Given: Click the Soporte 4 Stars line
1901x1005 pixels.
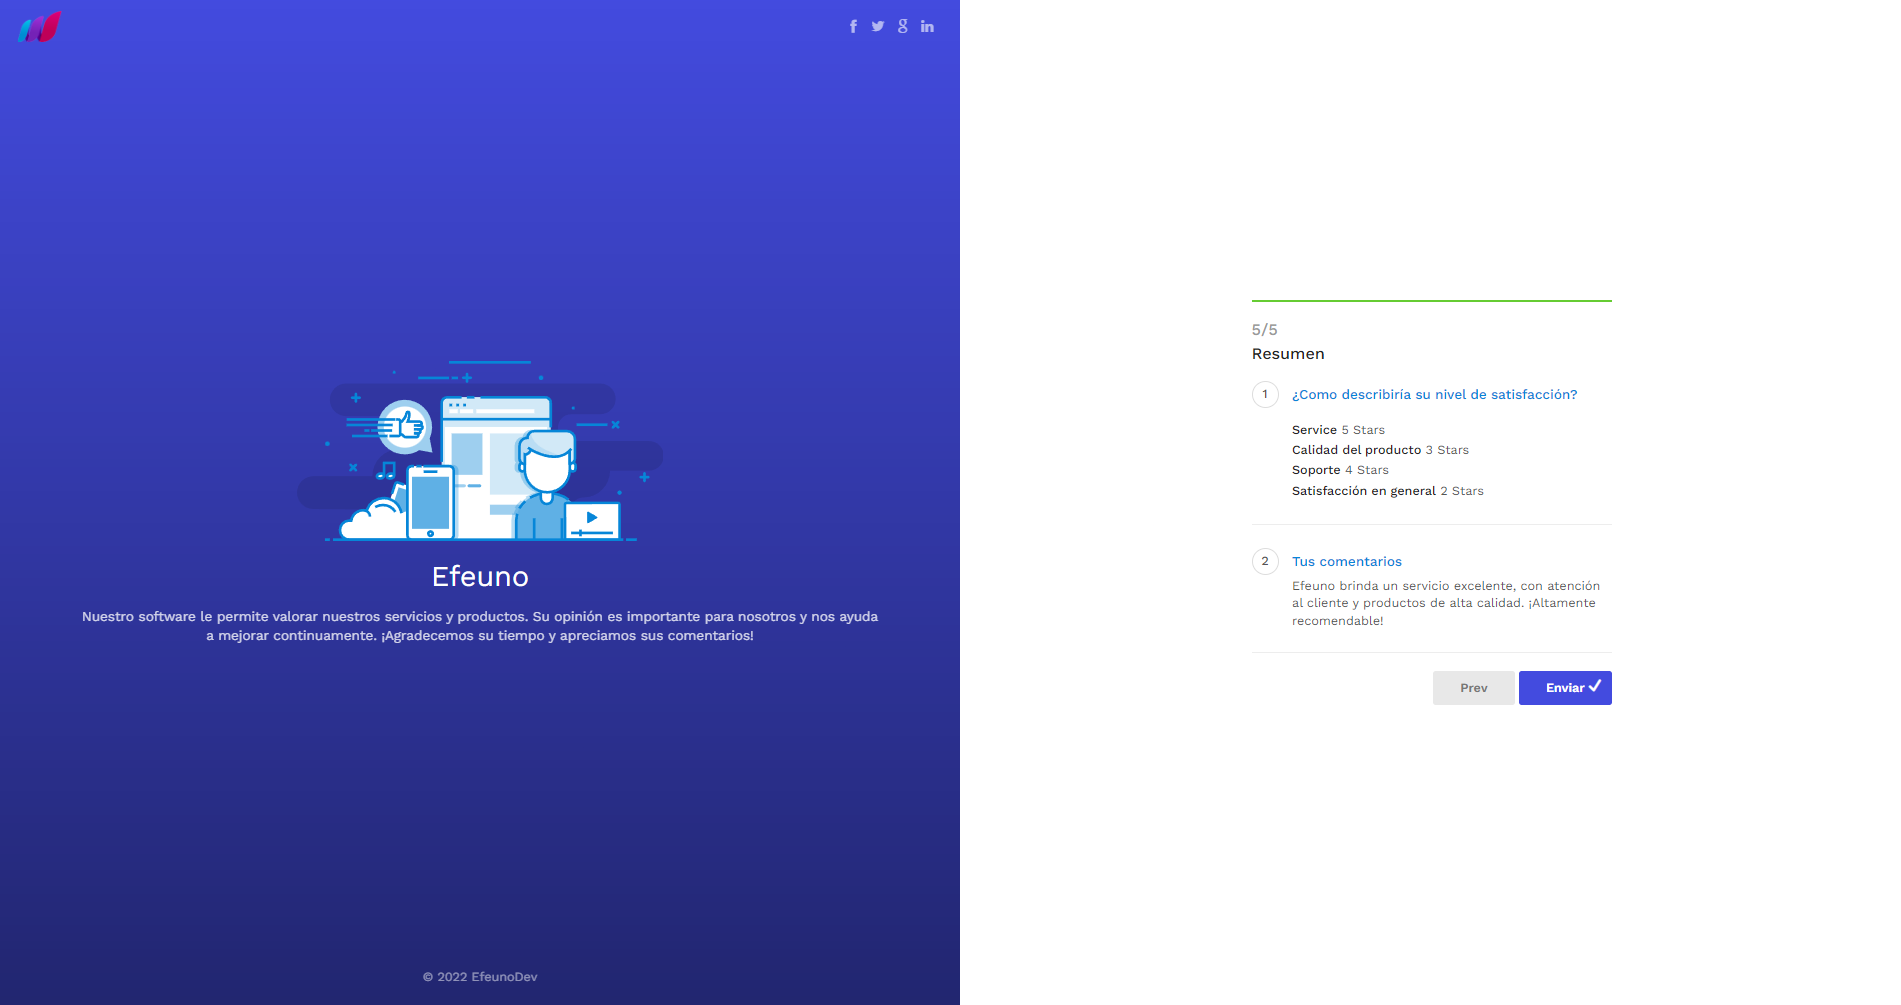Looking at the screenshot, I should pyautogui.click(x=1340, y=470).
